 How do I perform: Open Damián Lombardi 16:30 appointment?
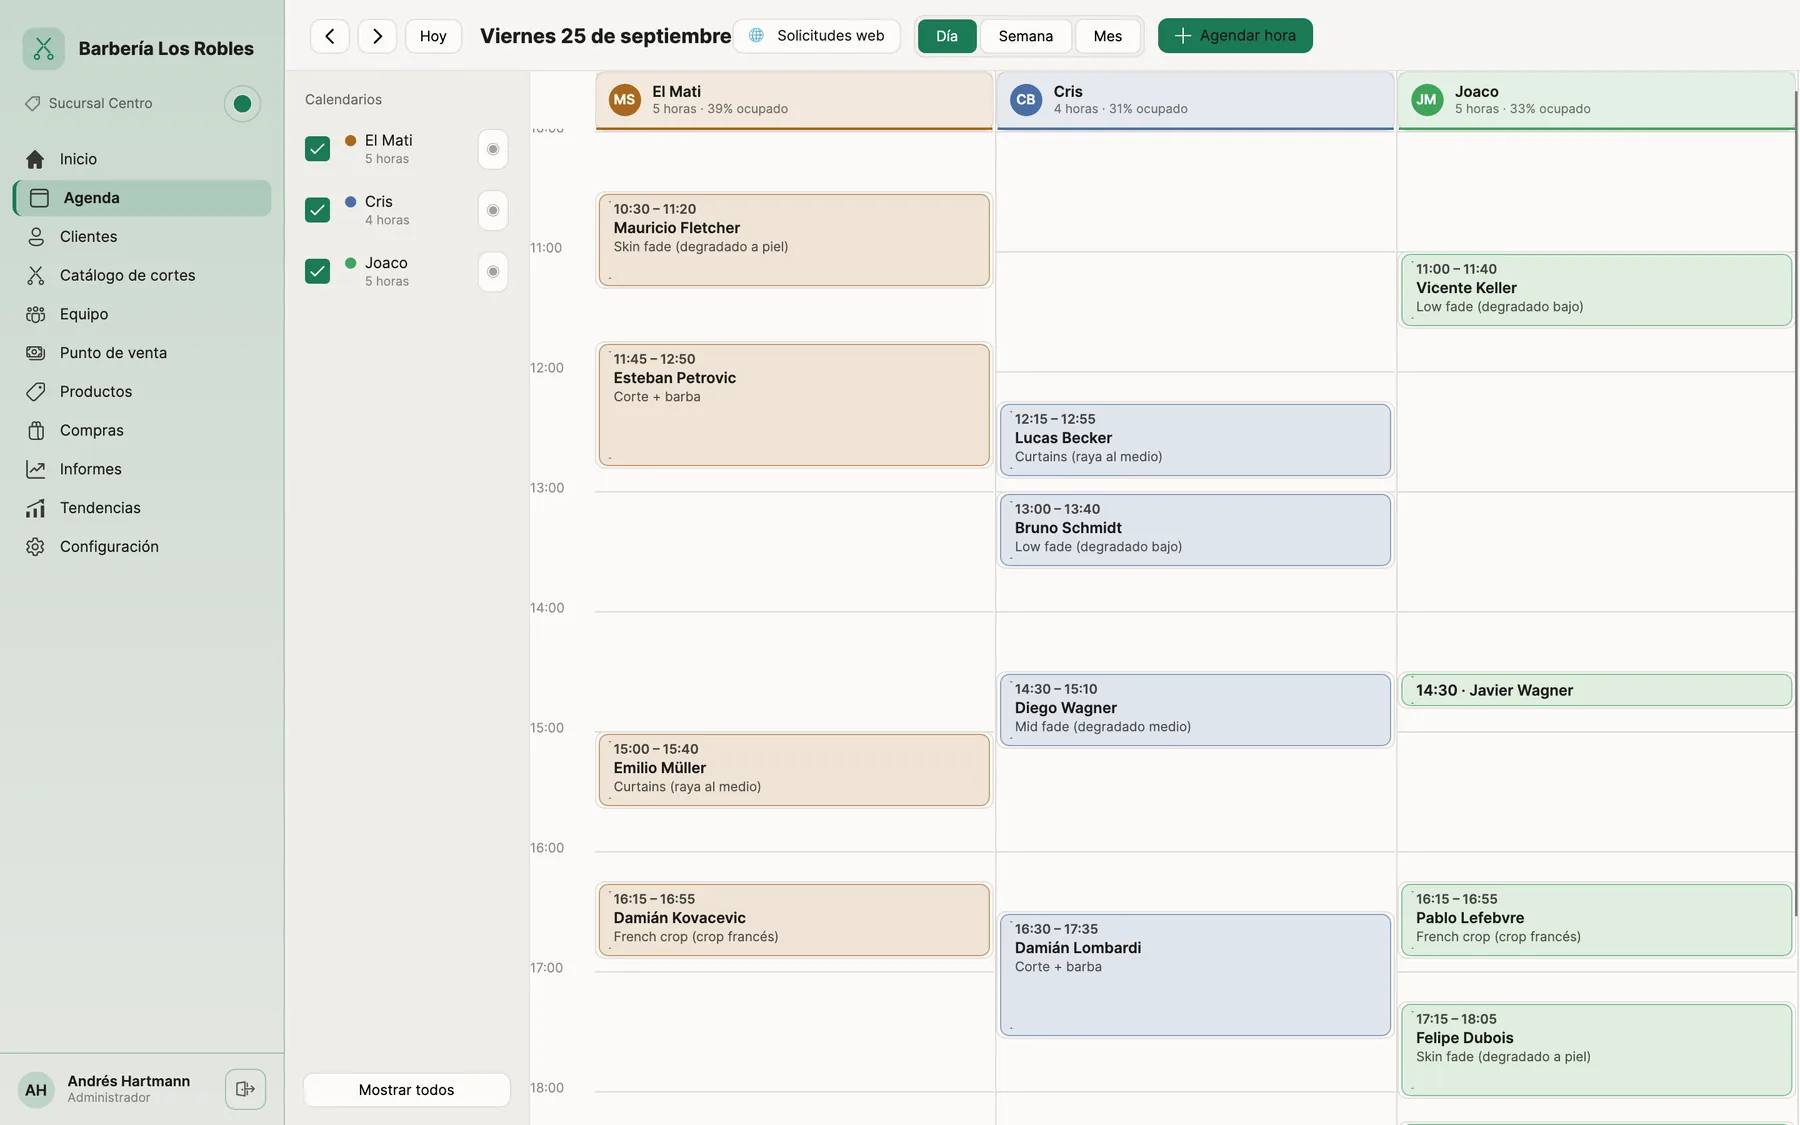(1195, 975)
